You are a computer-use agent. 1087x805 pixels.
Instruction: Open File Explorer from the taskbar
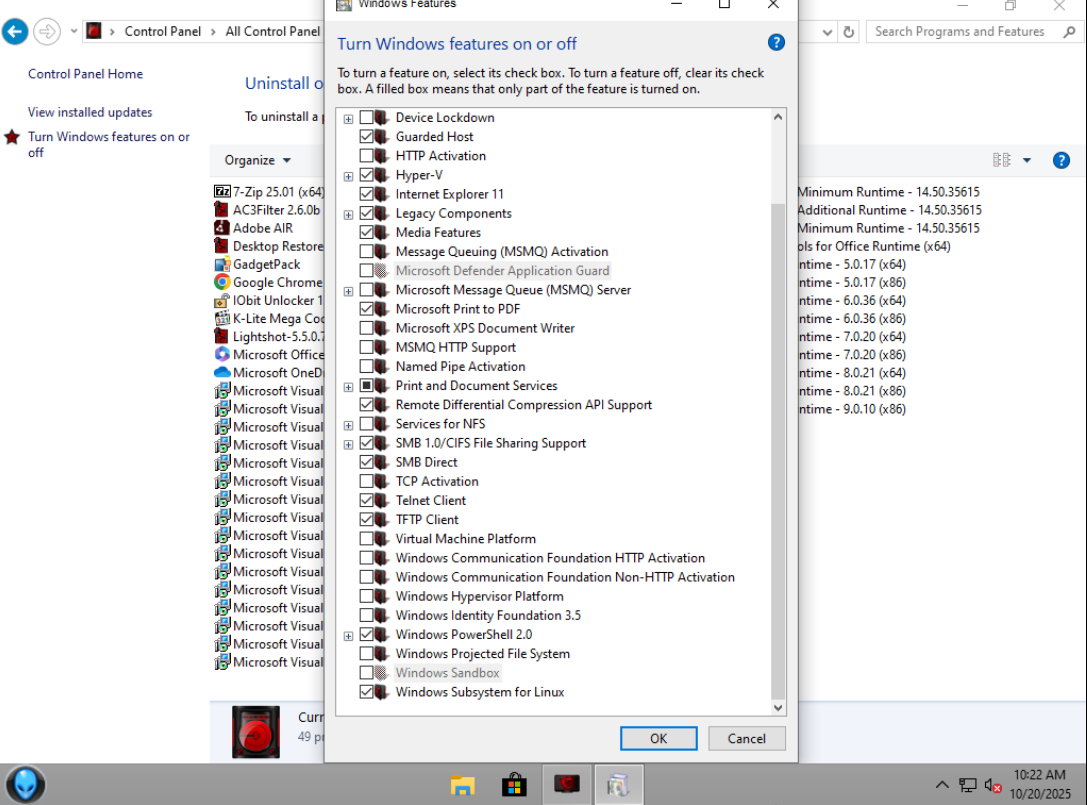pos(462,785)
